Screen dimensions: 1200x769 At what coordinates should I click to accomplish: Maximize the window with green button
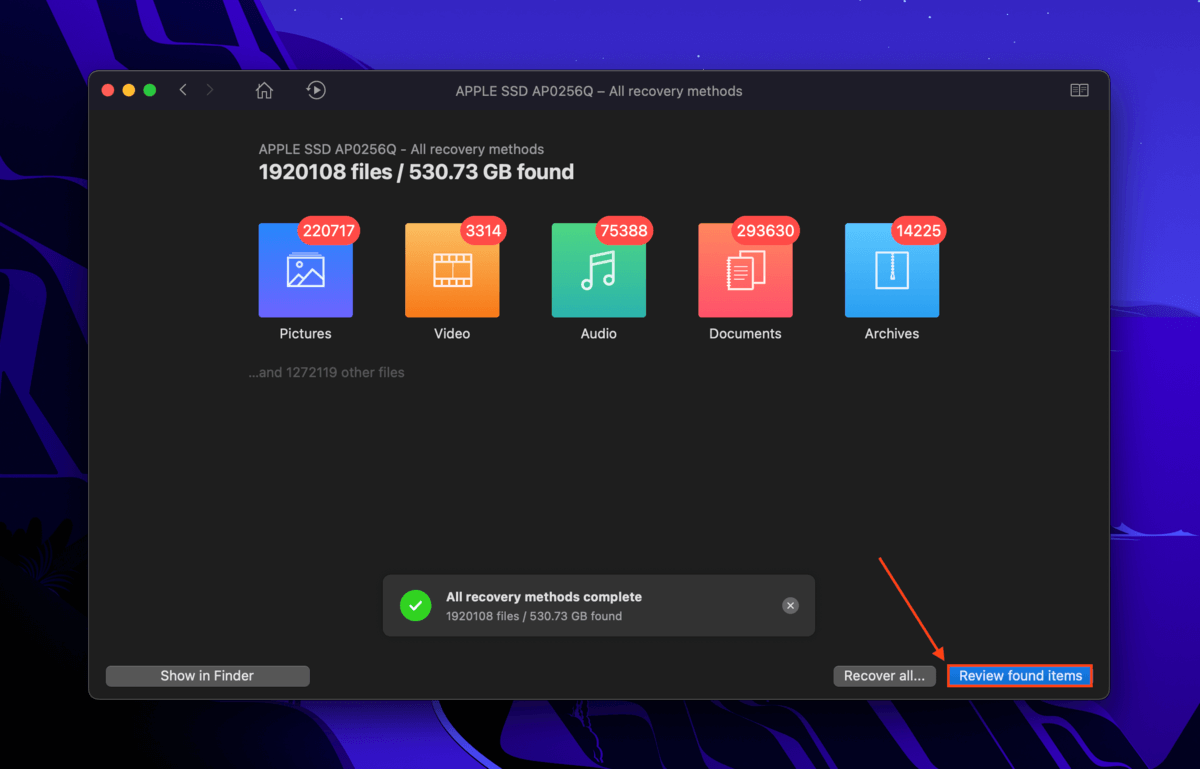point(150,90)
